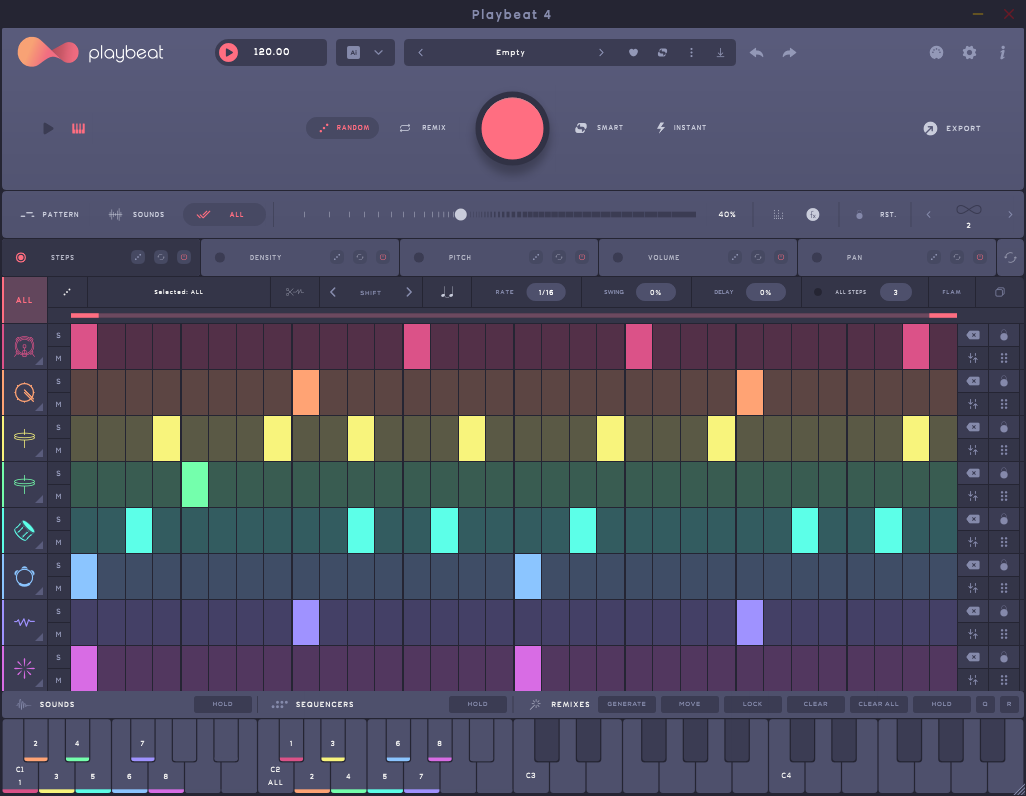The height and width of the screenshot is (796, 1026).
Task: Enable the VOLUME toggle dot
Action: tap(618, 257)
